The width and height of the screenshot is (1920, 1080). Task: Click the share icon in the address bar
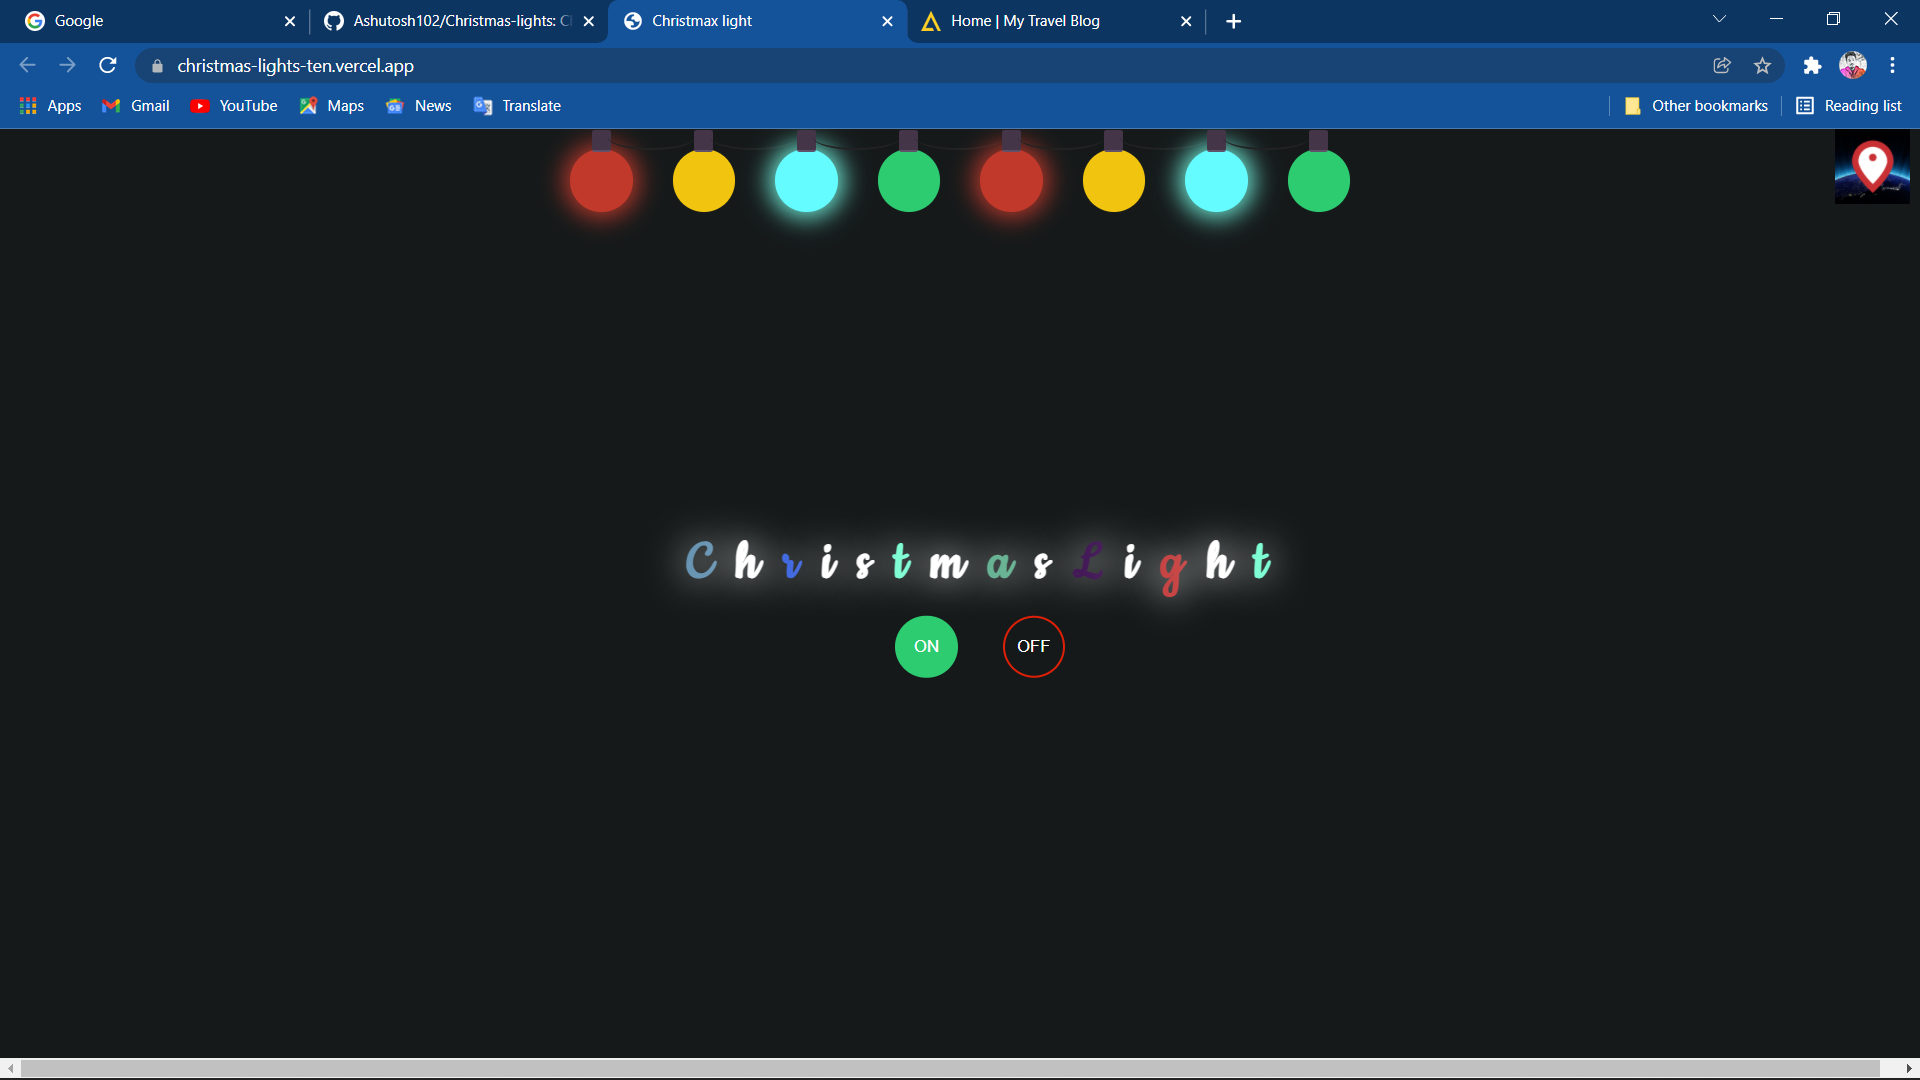coord(1722,65)
